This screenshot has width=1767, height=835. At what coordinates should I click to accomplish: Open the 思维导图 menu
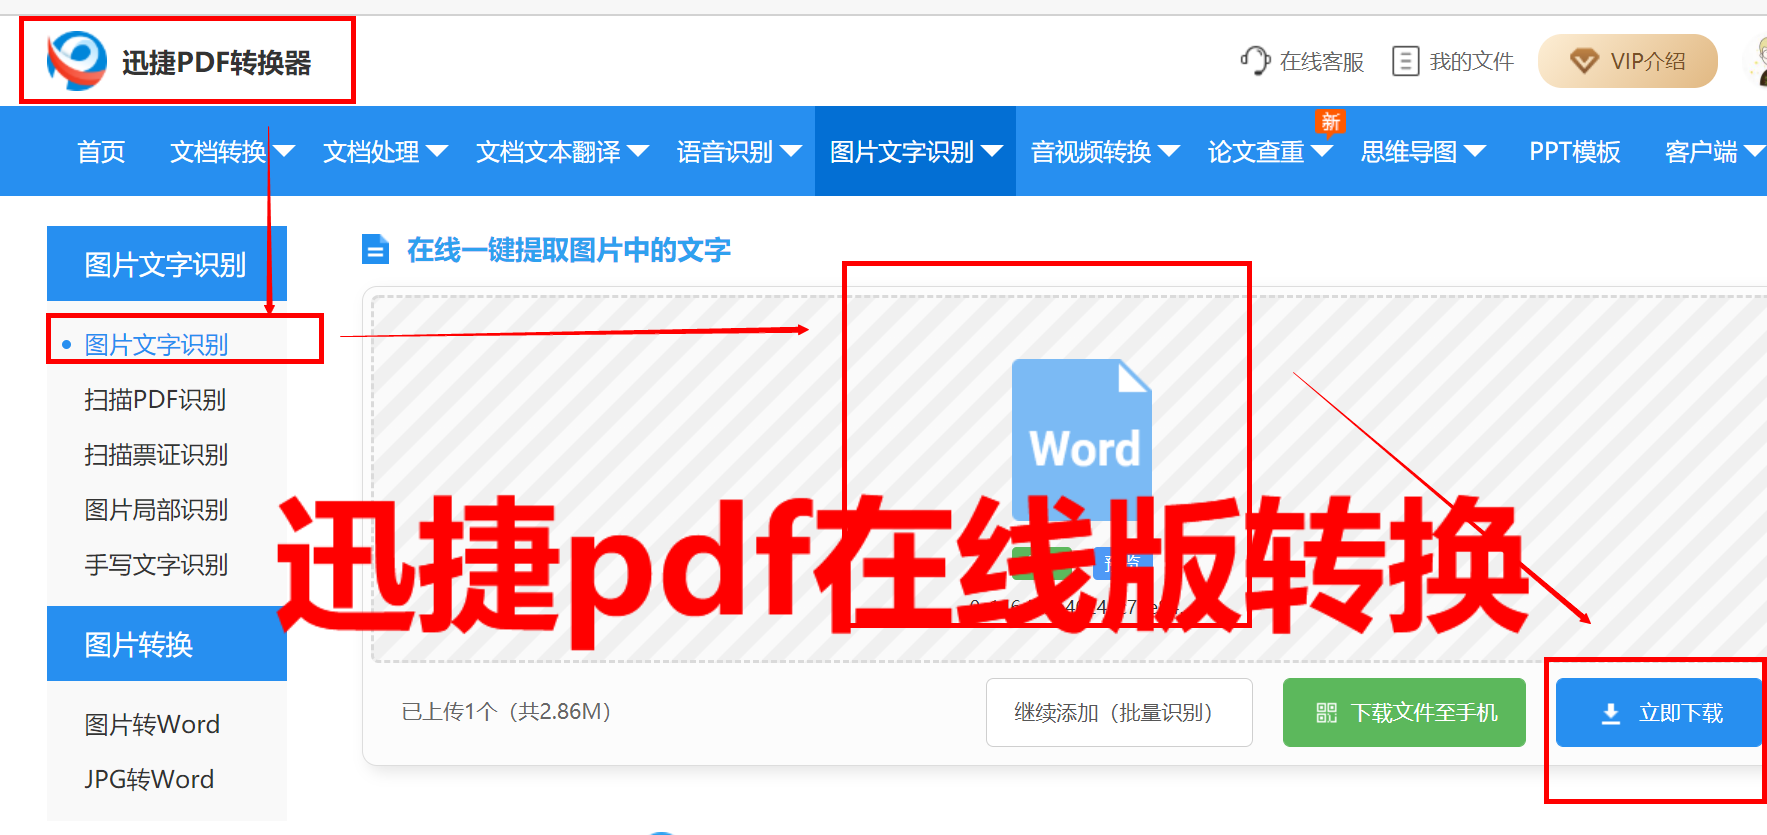point(1409,151)
